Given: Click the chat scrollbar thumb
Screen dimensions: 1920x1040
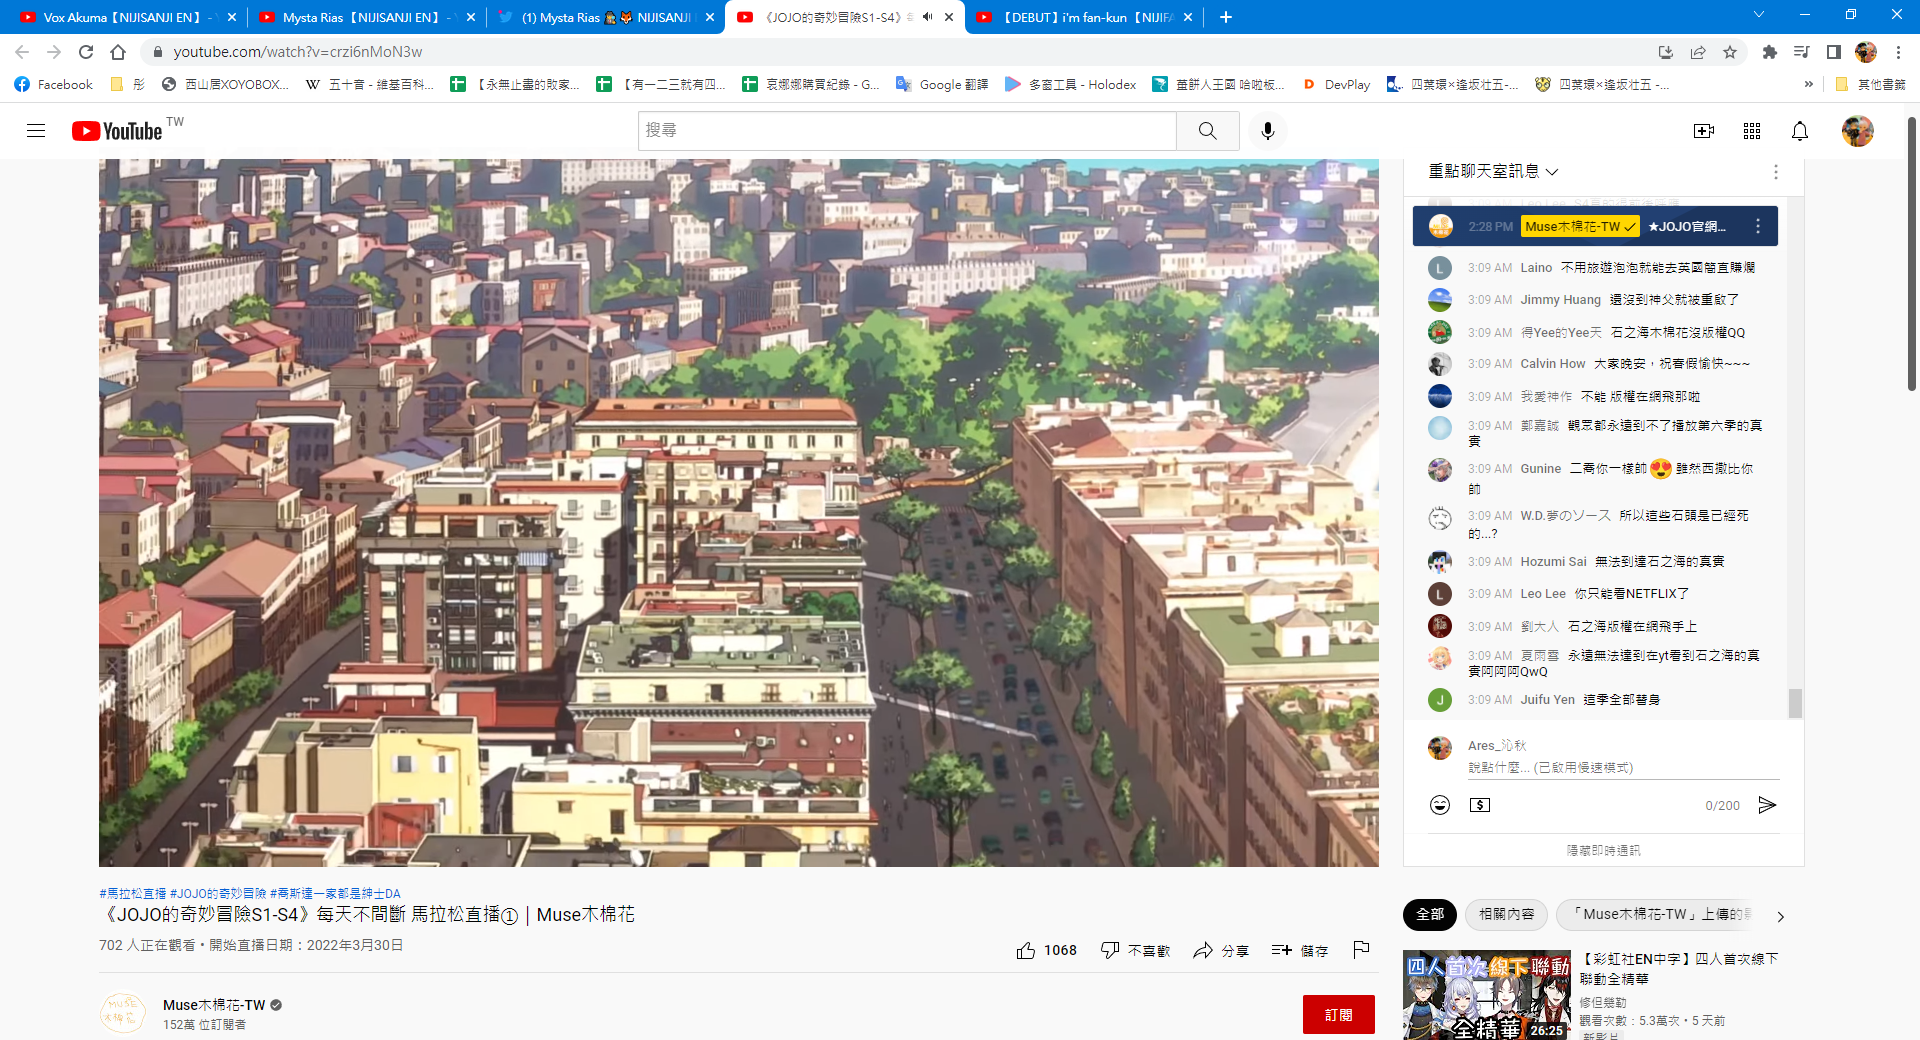Looking at the screenshot, I should coord(1796,703).
